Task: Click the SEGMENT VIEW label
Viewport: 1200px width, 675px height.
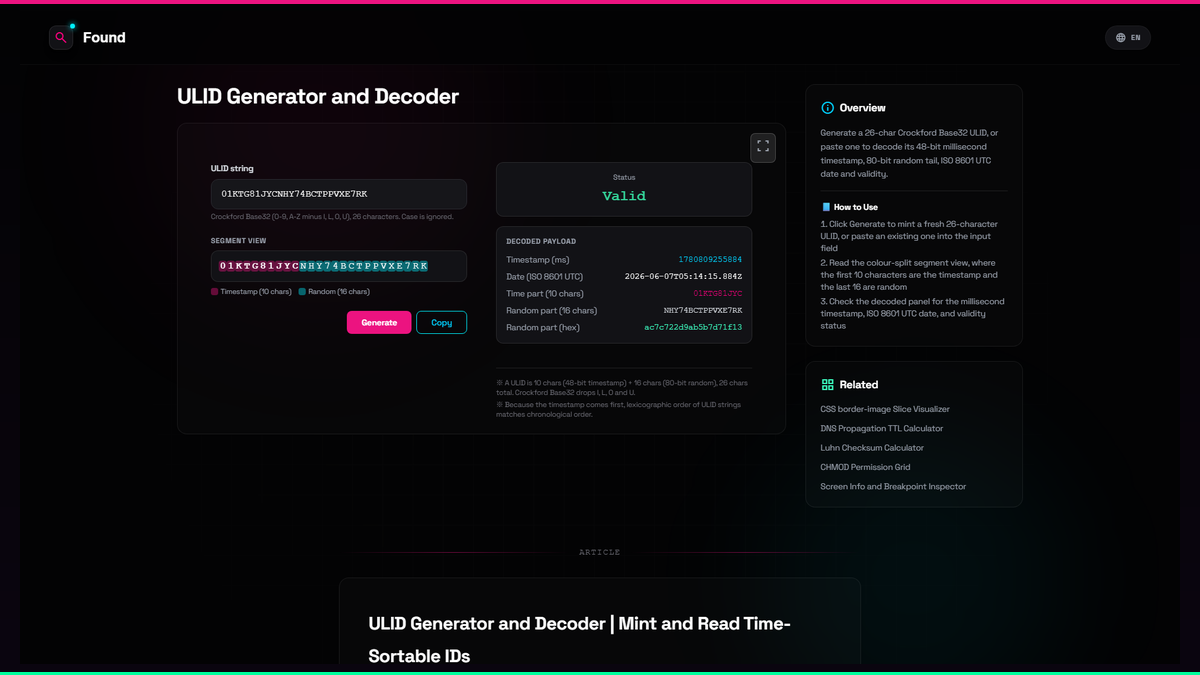Action: coord(238,241)
